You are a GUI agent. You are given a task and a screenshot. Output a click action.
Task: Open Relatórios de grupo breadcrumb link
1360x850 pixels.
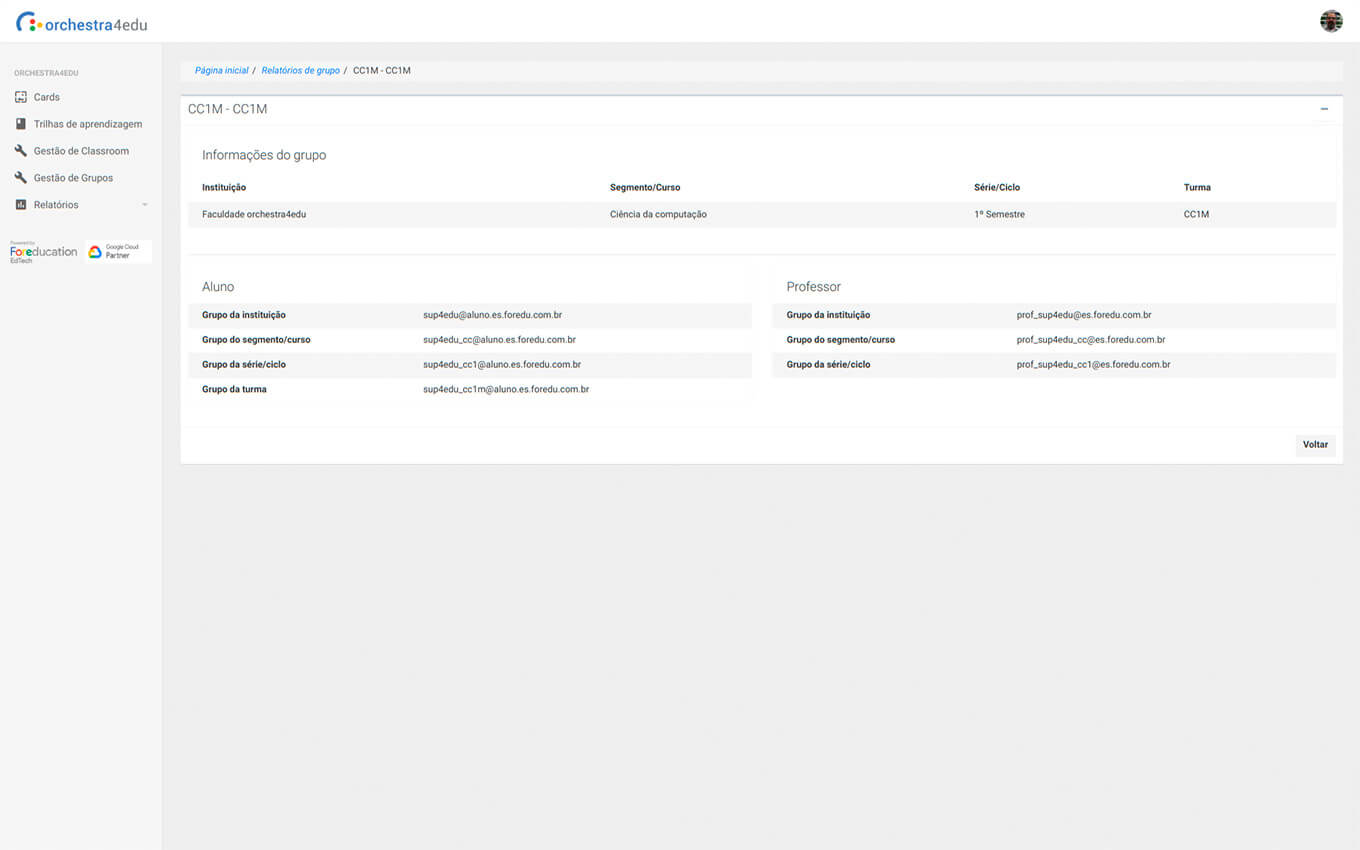click(300, 71)
